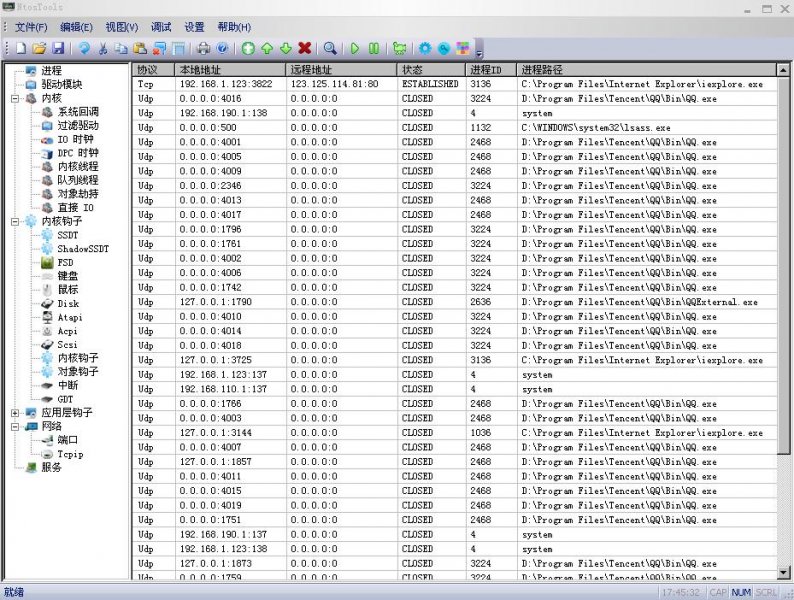Click the Paste clipboard icon
Viewport: 794px width, 600px height.
(x=140, y=49)
